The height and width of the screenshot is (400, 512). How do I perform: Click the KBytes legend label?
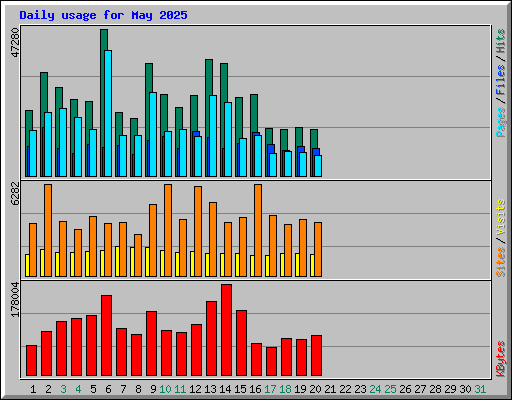pos(500,359)
